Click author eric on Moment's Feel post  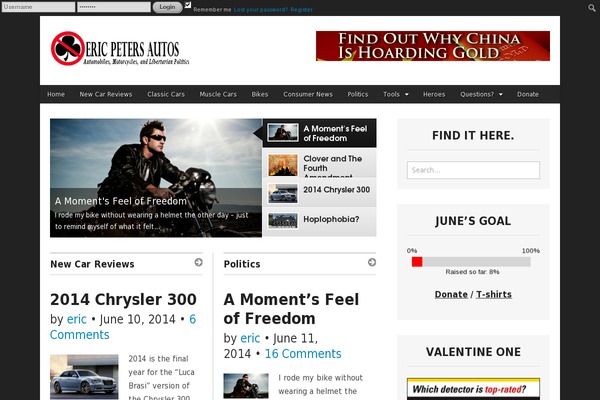(x=250, y=338)
